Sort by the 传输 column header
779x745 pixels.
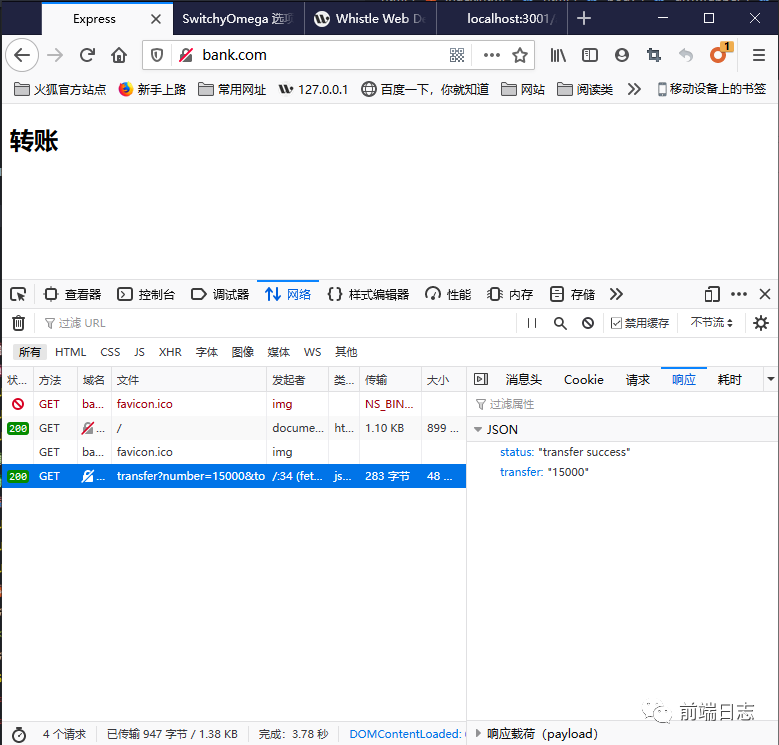390,380
